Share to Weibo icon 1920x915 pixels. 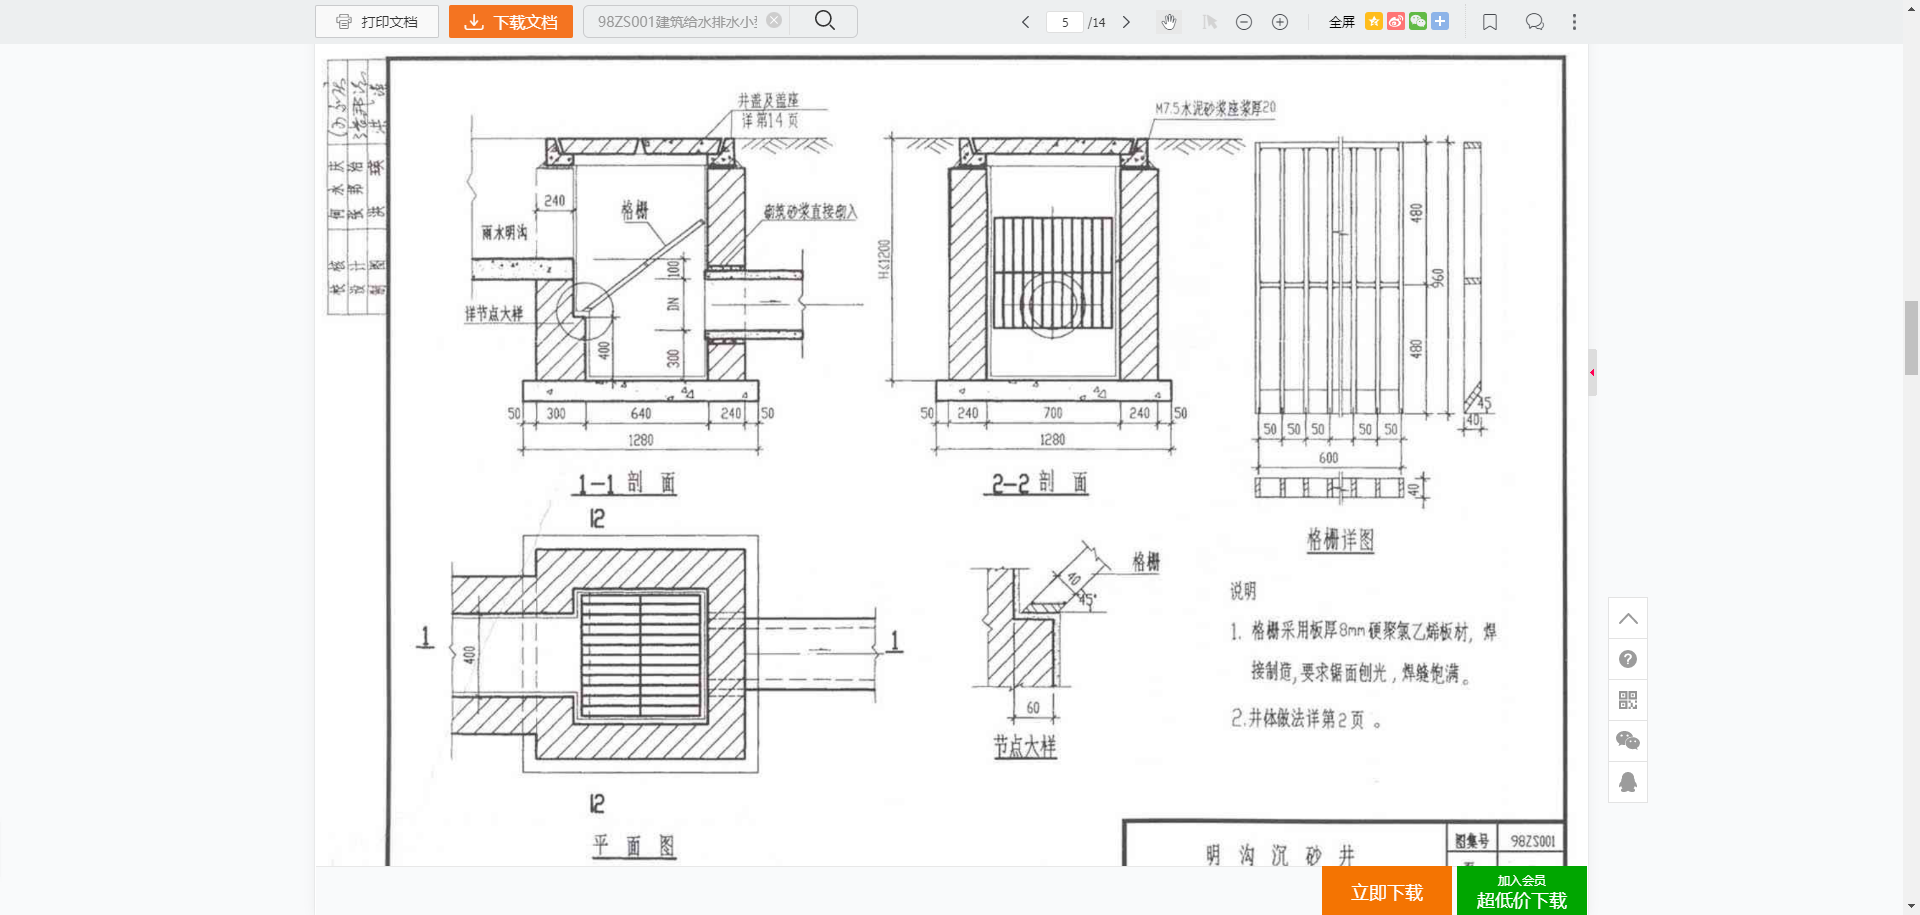point(1396,21)
